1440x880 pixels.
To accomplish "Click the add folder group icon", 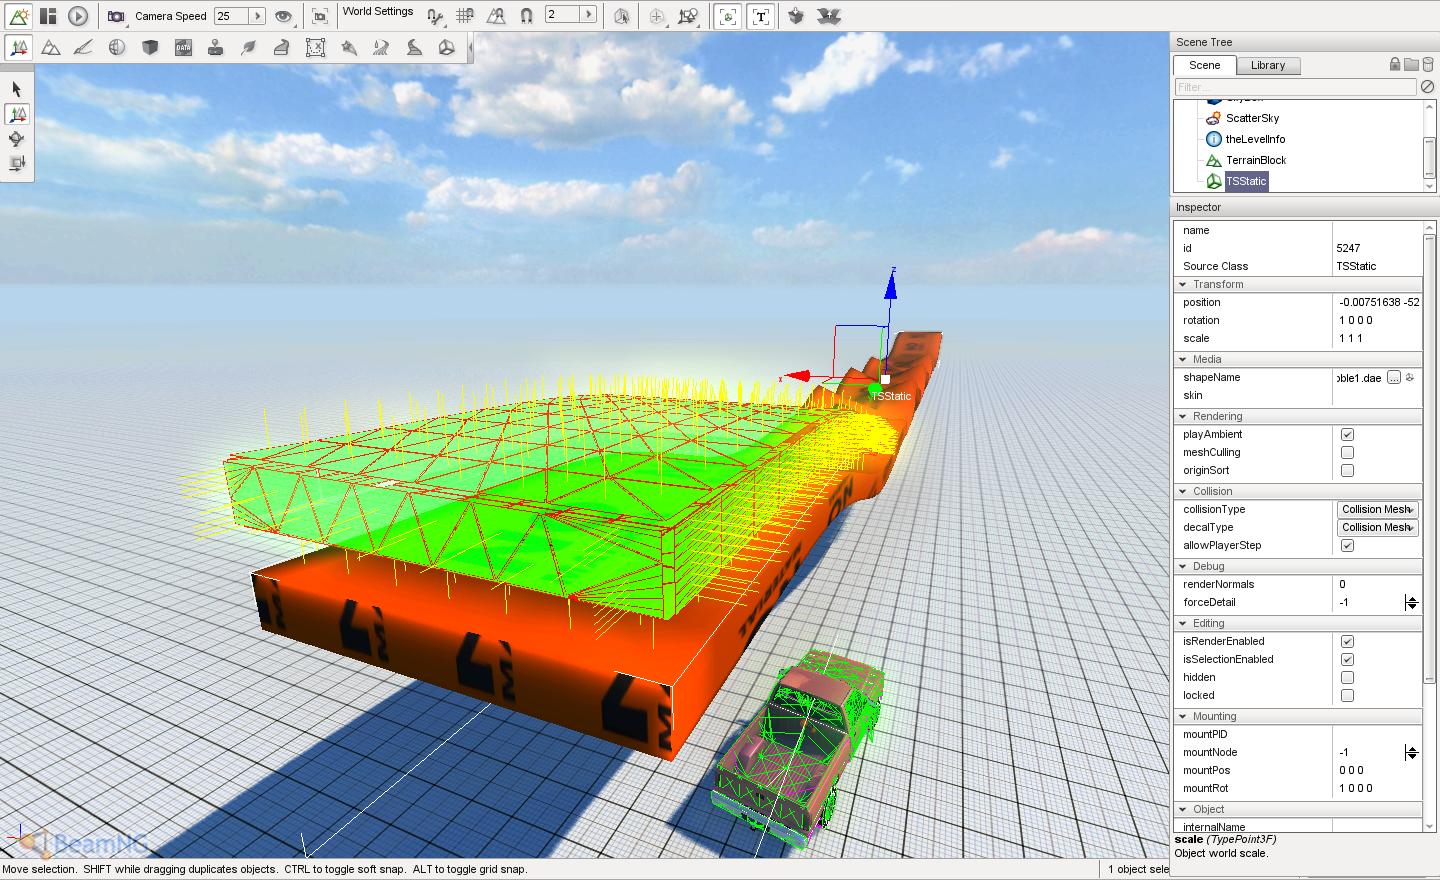I will point(1411,64).
